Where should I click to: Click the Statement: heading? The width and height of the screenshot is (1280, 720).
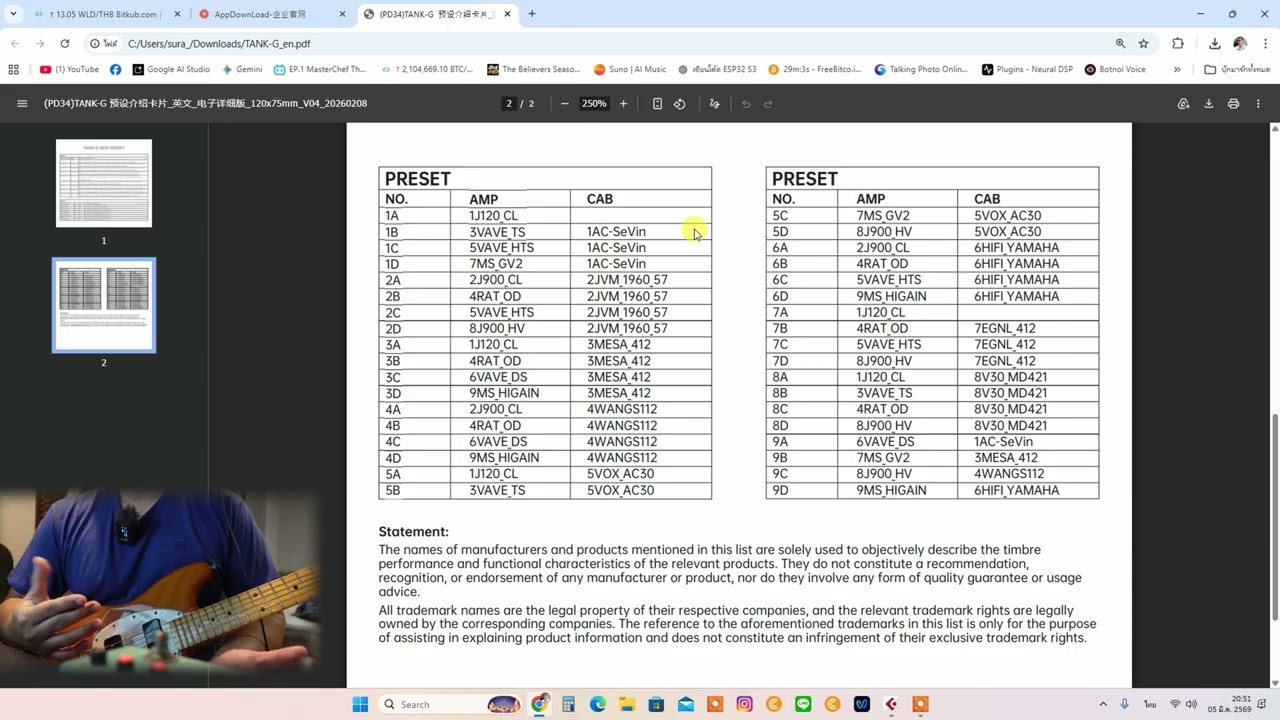(413, 532)
